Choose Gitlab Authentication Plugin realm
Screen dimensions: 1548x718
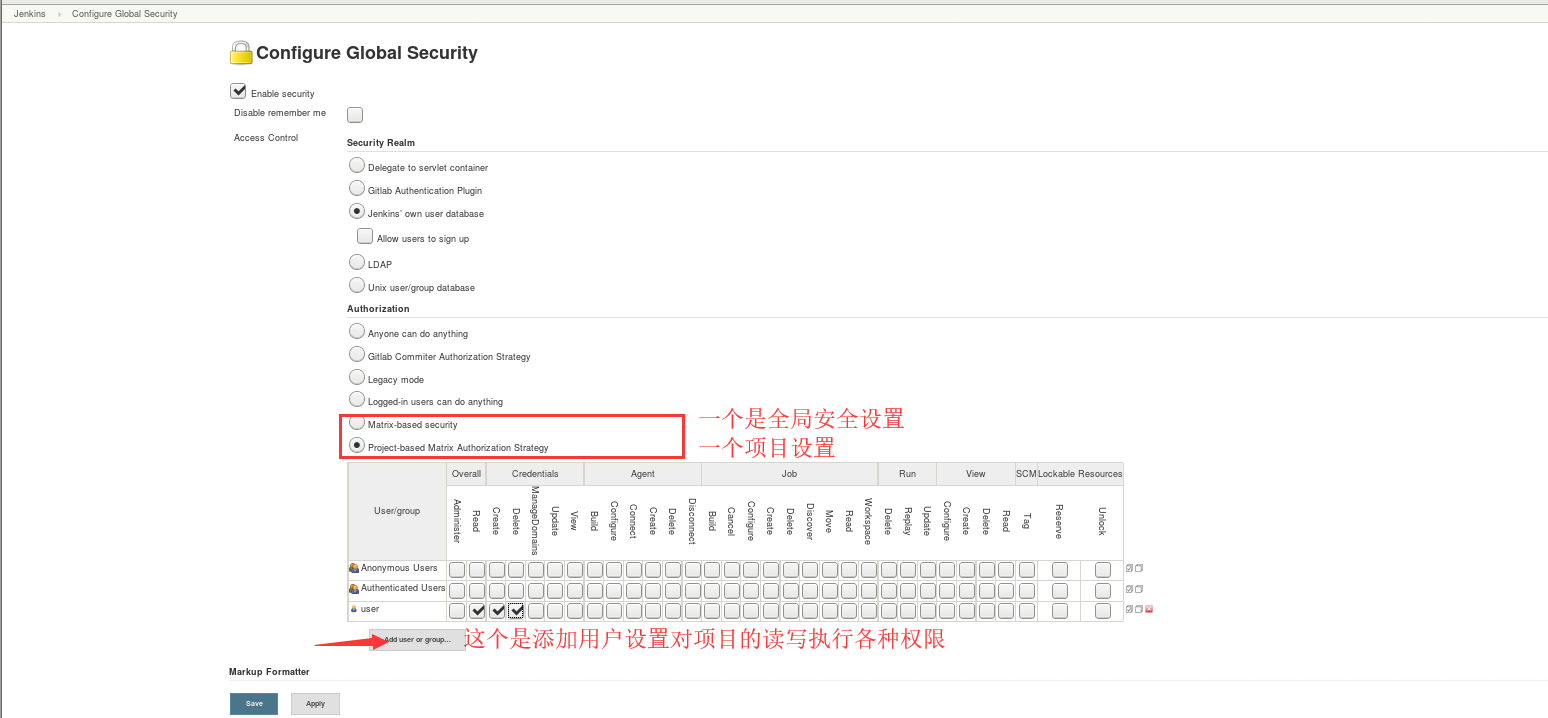tap(357, 188)
